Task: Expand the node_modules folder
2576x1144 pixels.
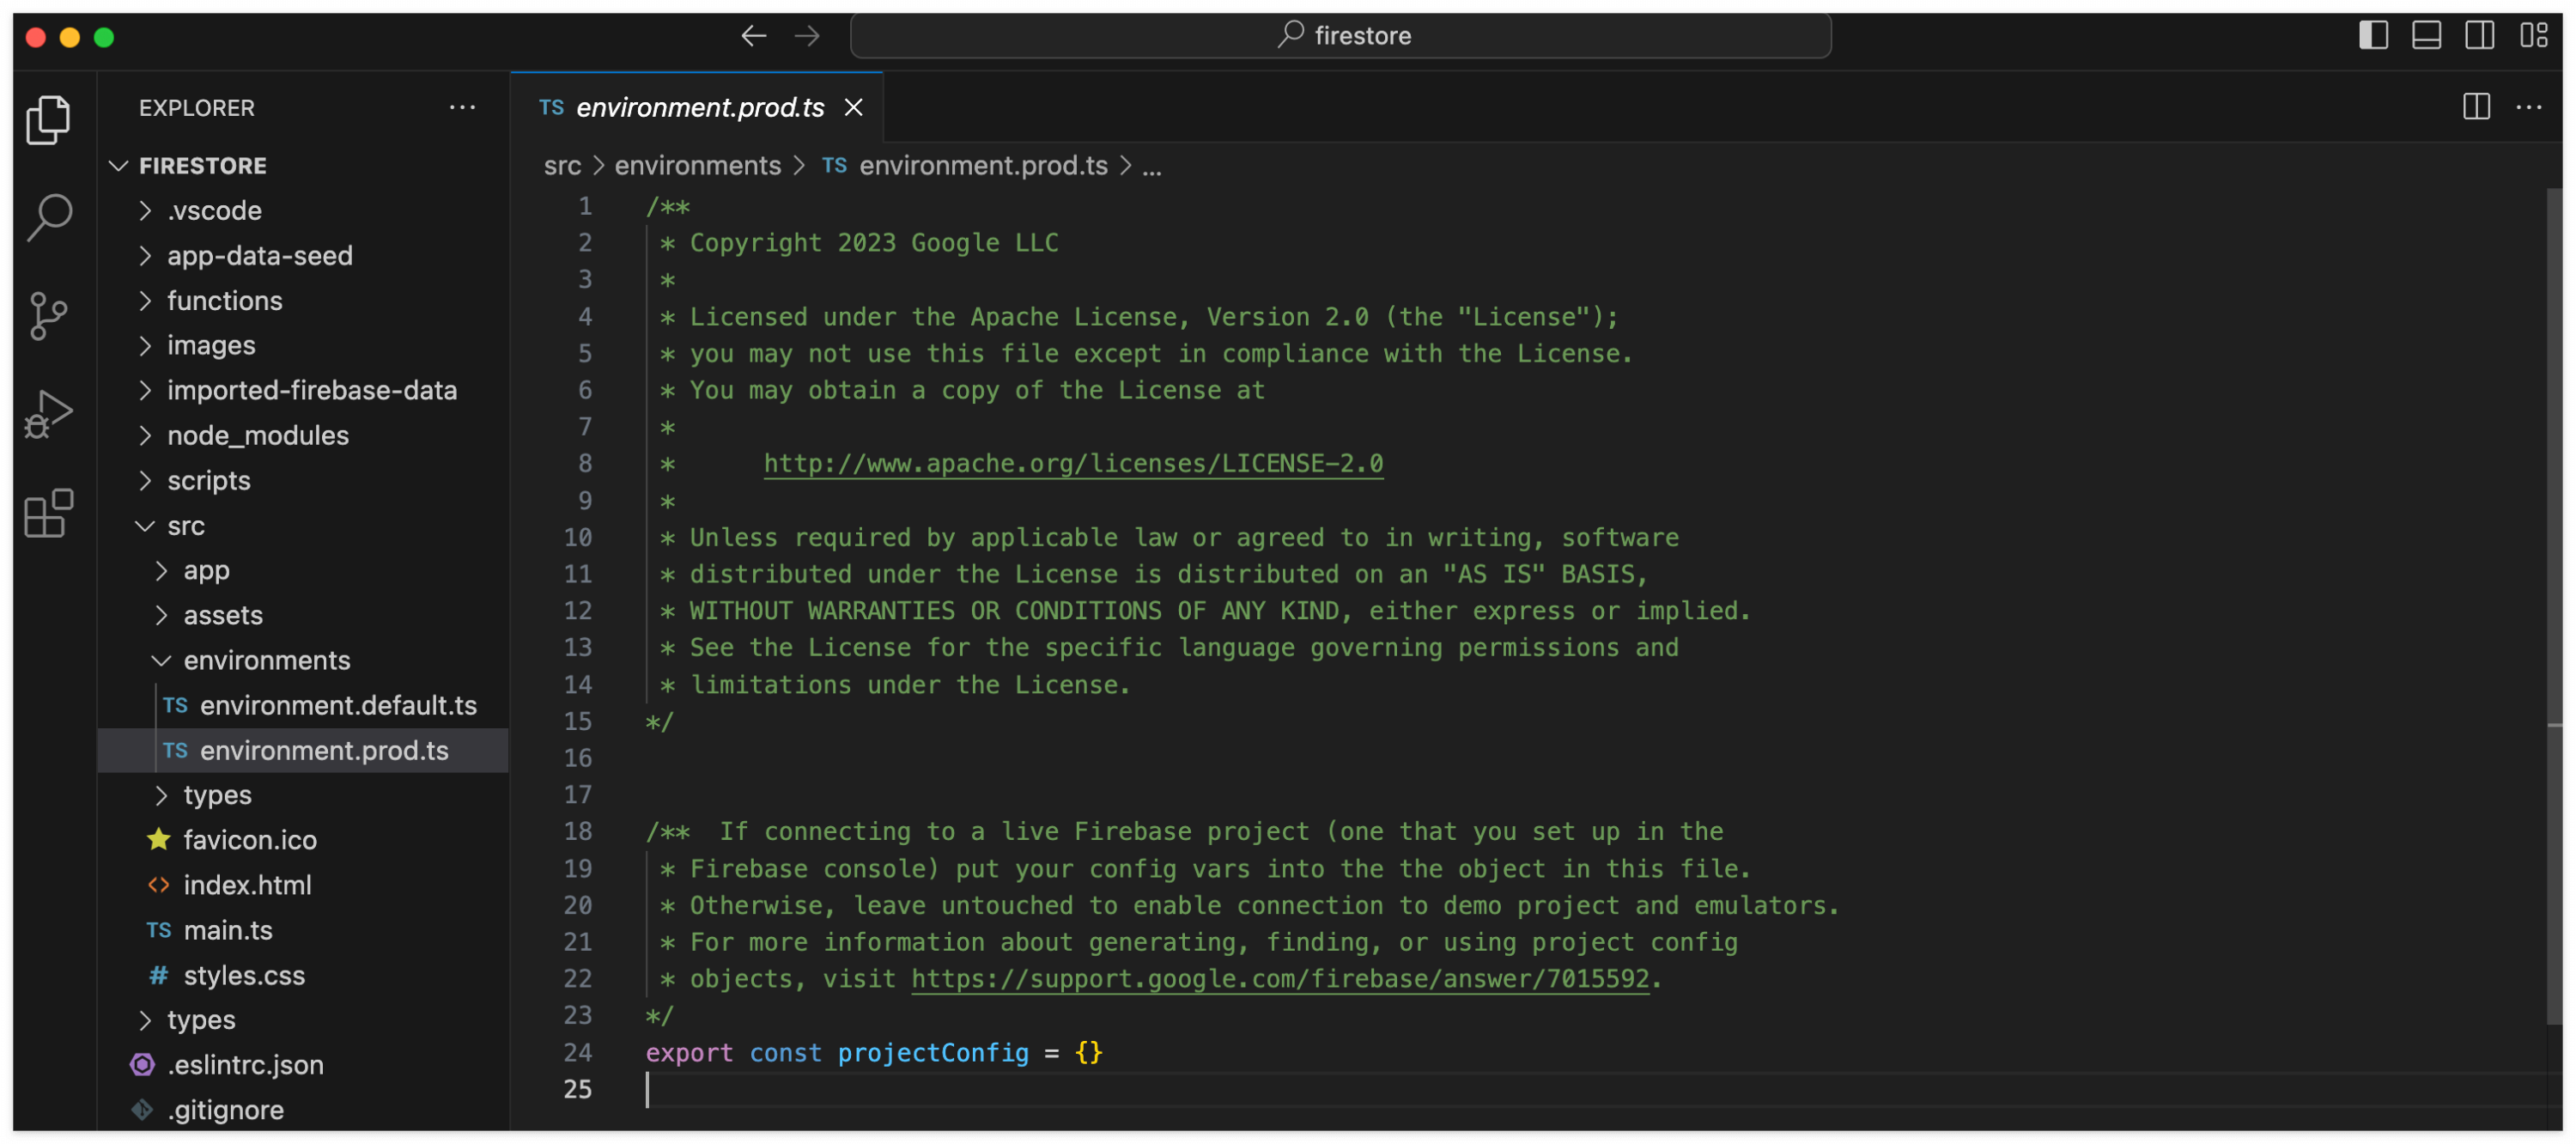Action: pyautogui.click(x=257, y=435)
